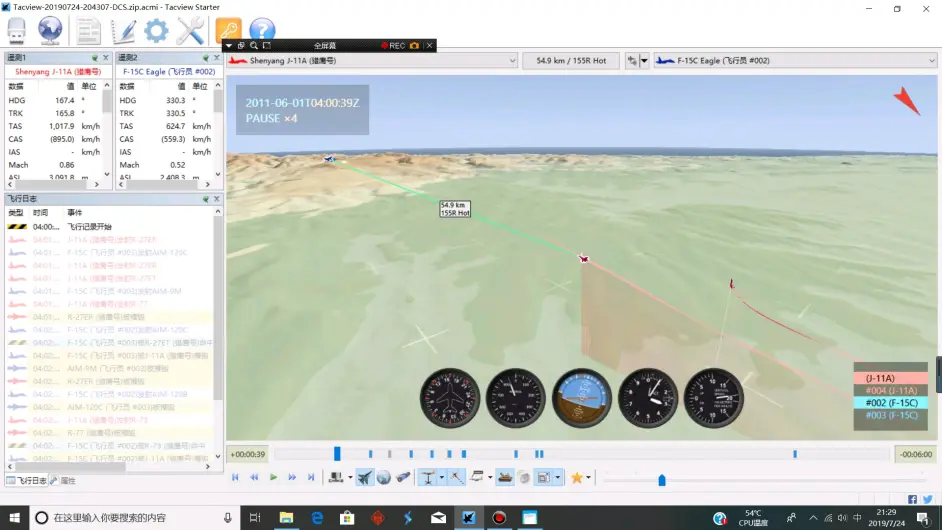Click the current position handle on timeline
The width and height of the screenshot is (942, 530).
pos(337,454)
